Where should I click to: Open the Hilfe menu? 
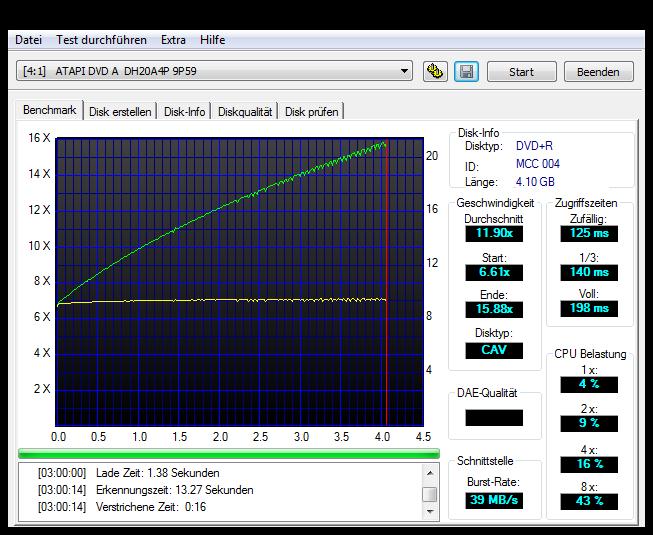[x=212, y=40]
